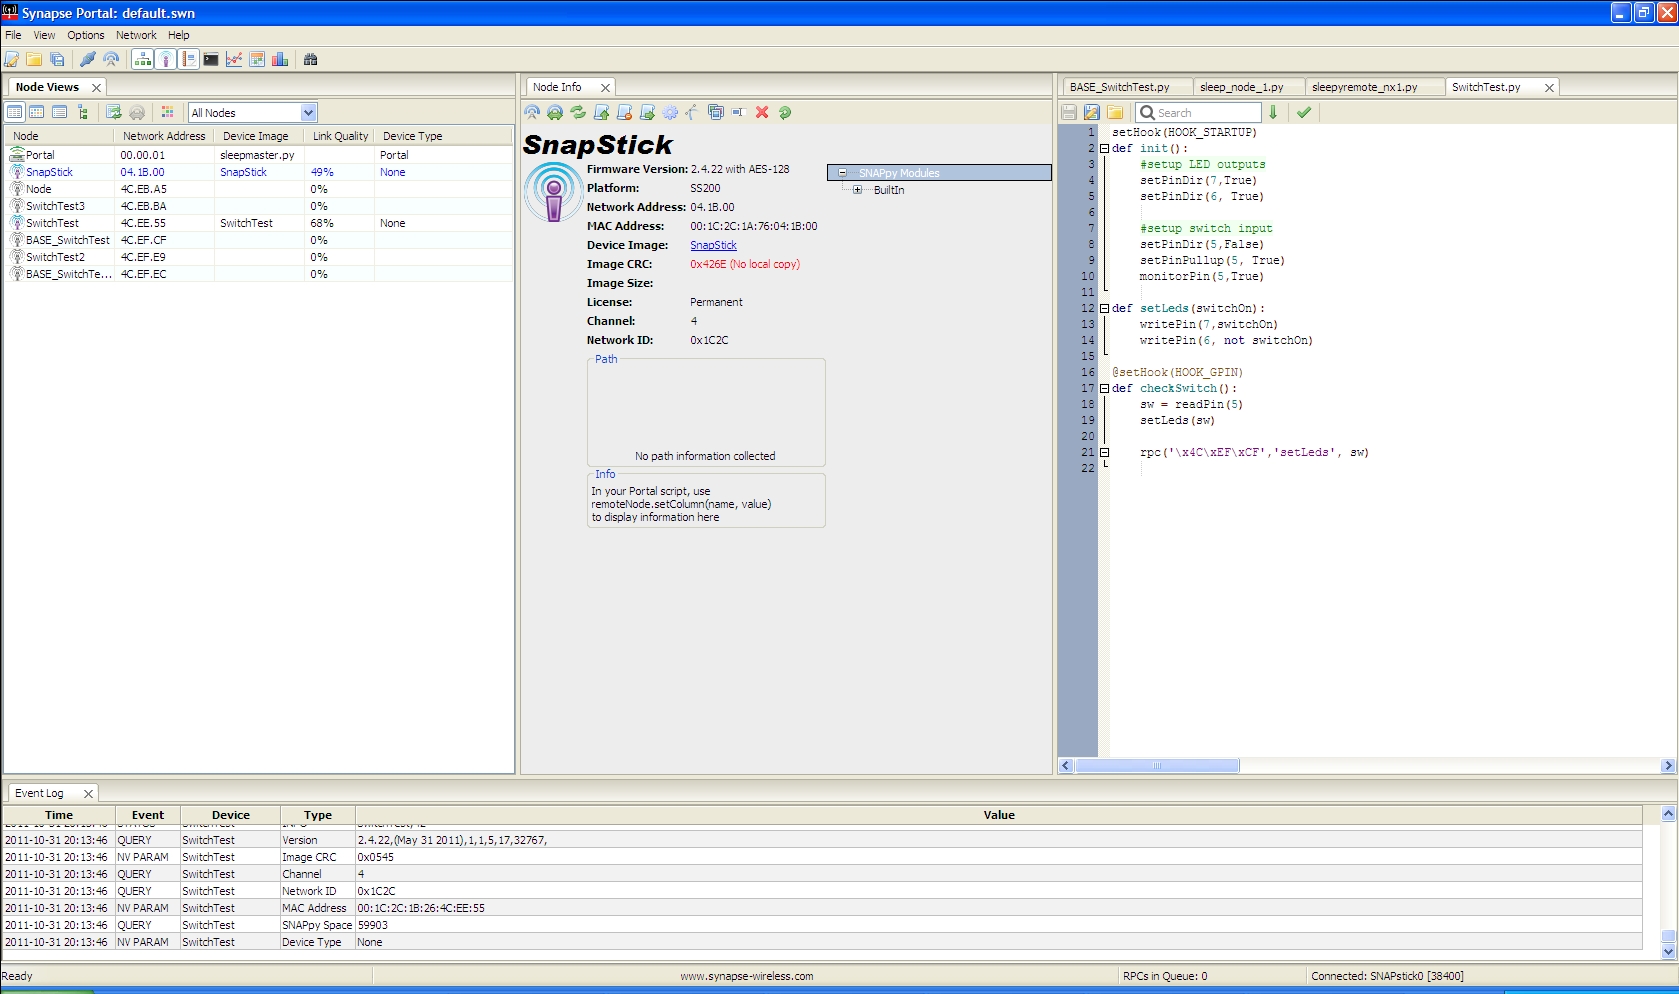
Task: Expand the BuiltIn tree node
Action: coord(857,190)
